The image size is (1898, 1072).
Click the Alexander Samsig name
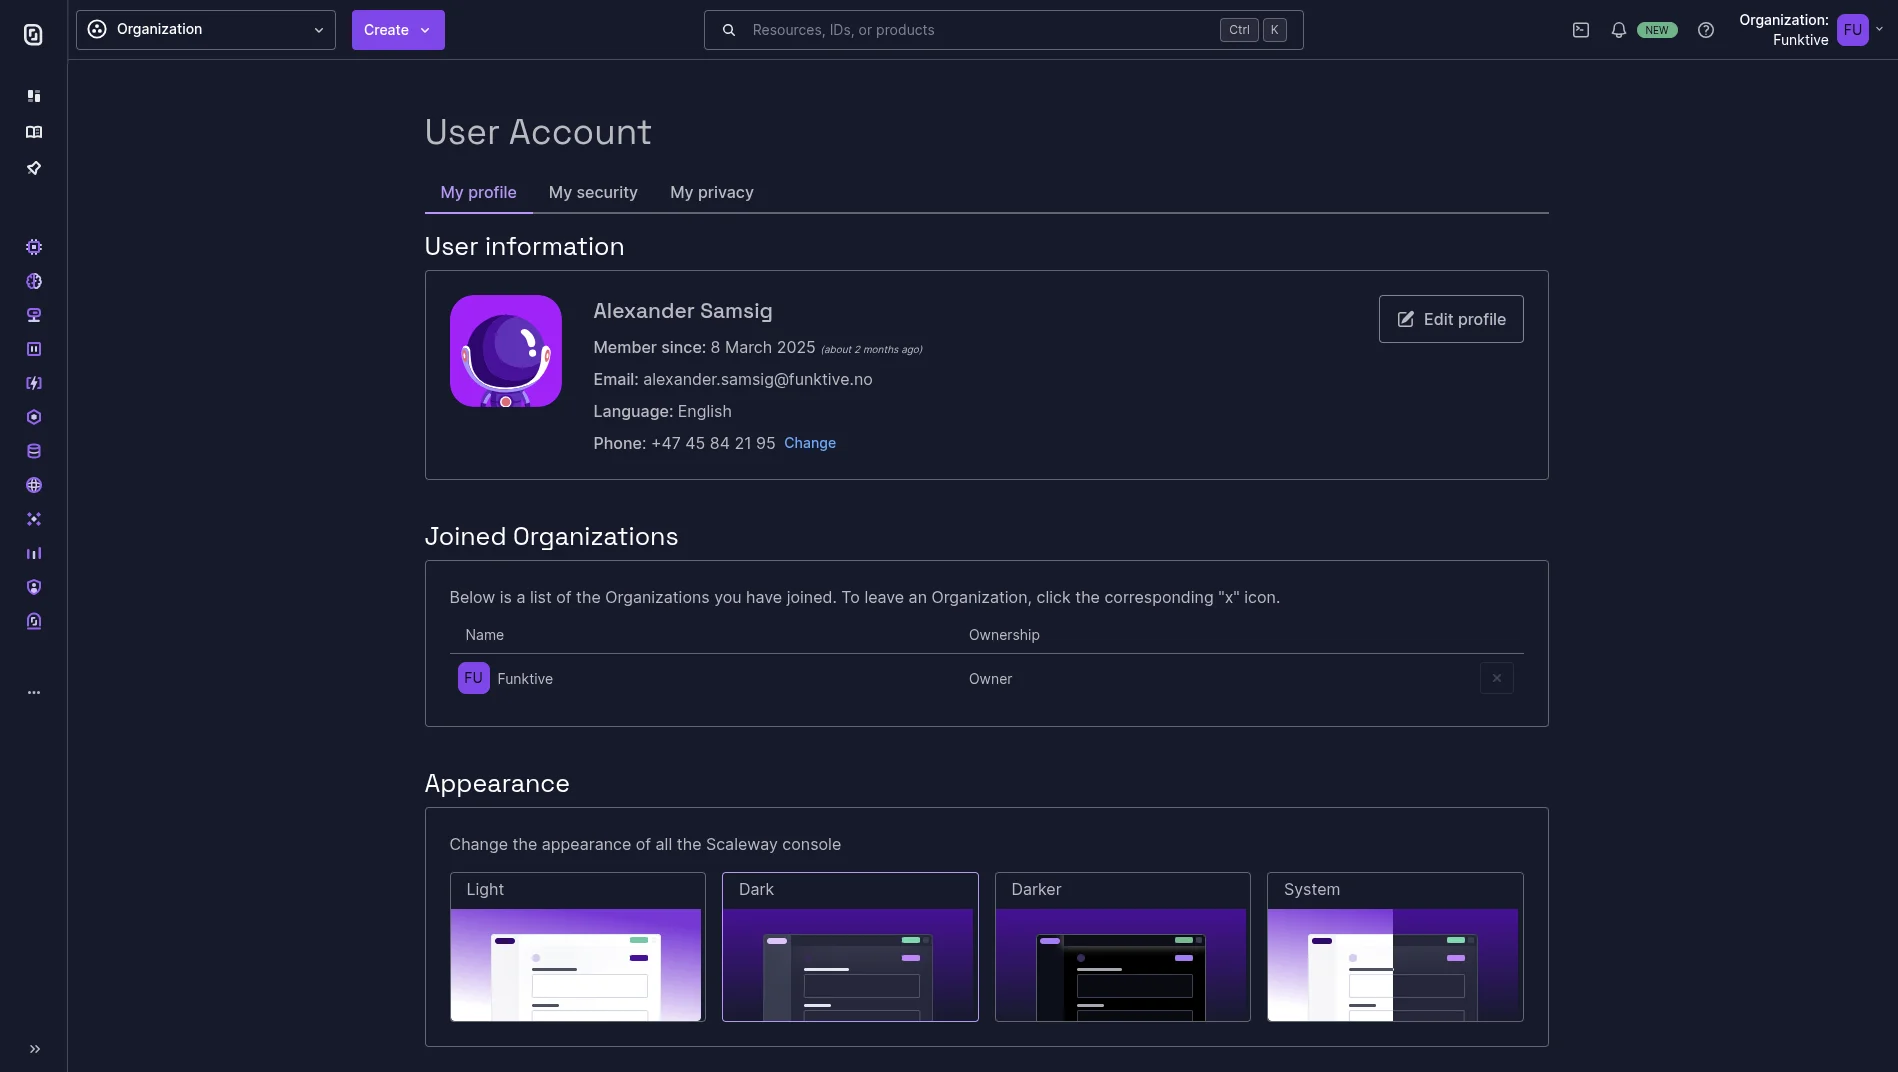click(683, 311)
